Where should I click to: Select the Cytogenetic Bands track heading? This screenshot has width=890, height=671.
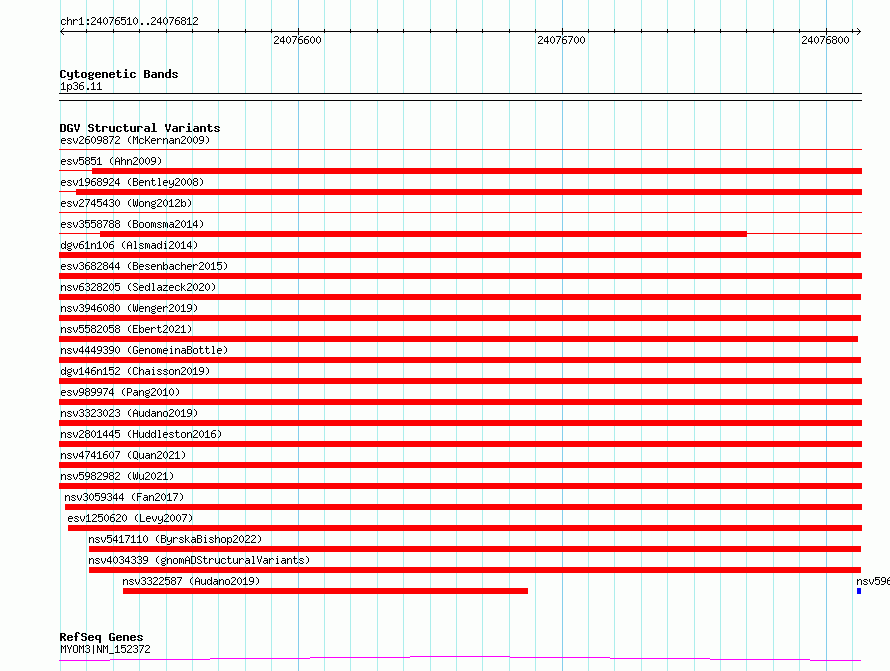coord(119,74)
